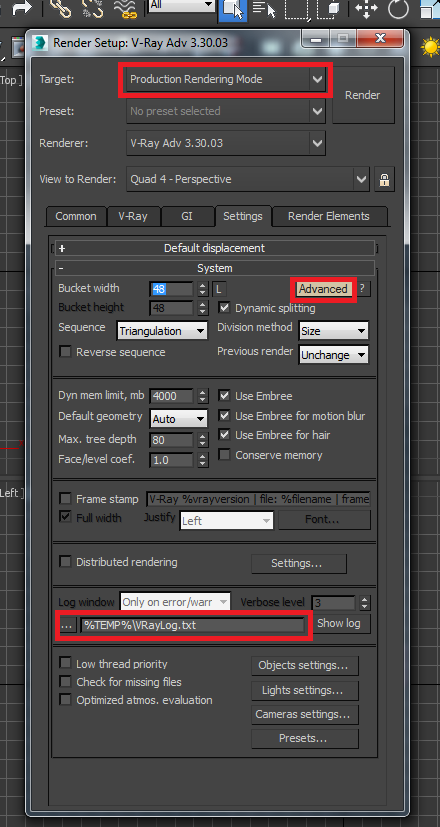Select the Select and Link tool

point(60,8)
